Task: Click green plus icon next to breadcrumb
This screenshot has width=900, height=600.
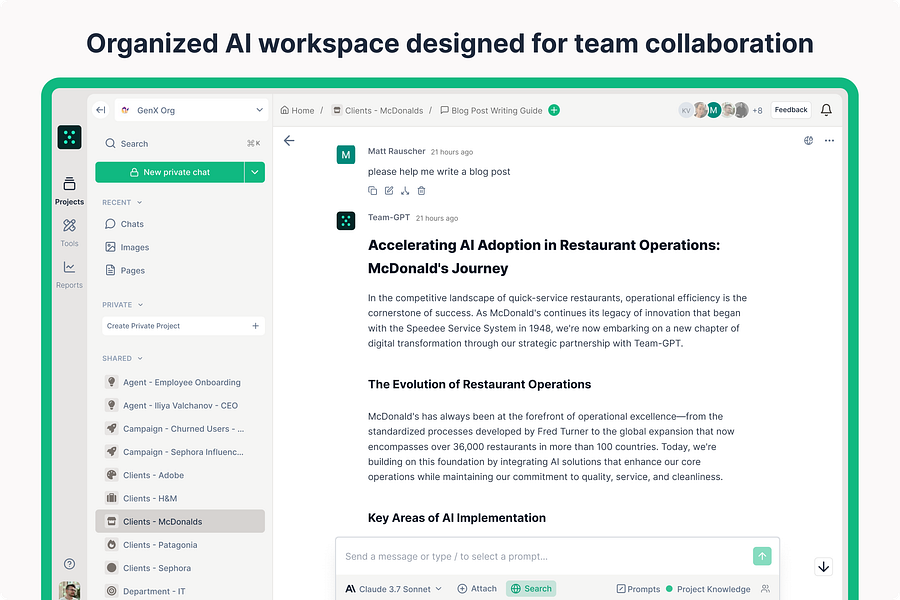Action: [554, 110]
